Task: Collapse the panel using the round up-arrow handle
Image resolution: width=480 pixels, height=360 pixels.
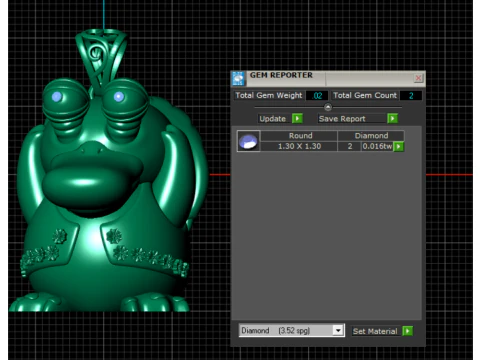Action: pos(328,107)
